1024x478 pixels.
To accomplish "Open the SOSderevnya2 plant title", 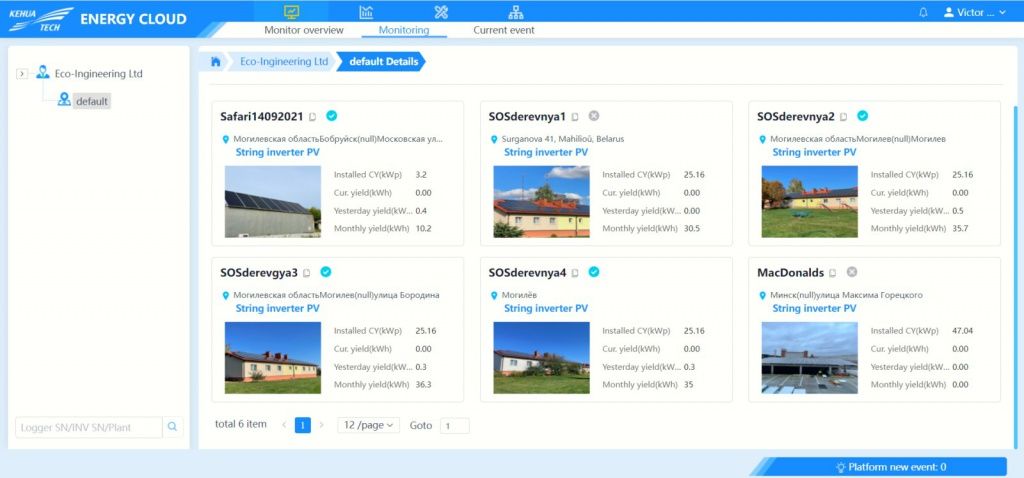I will [x=795, y=116].
